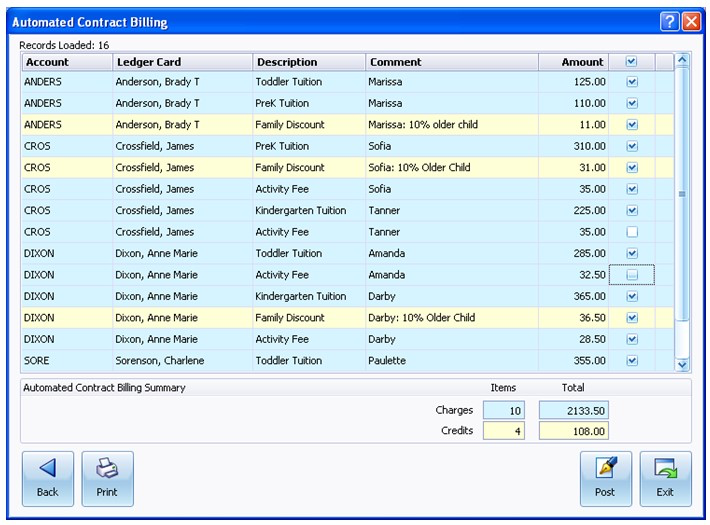Click the vertical scrollbar thumb
This screenshot has width=710, height=525.
(x=682, y=194)
